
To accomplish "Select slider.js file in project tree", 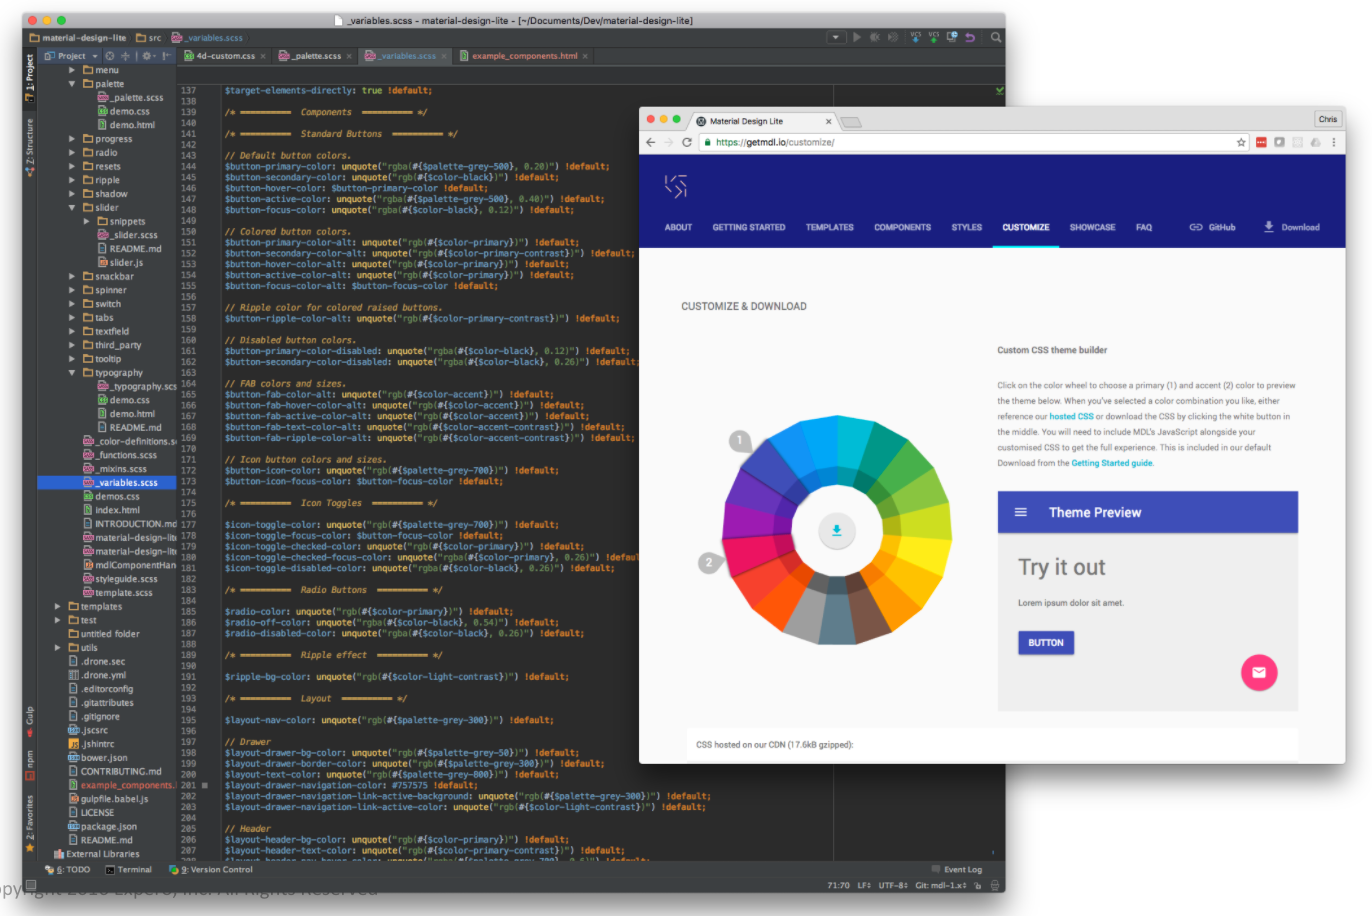I will tap(120, 263).
